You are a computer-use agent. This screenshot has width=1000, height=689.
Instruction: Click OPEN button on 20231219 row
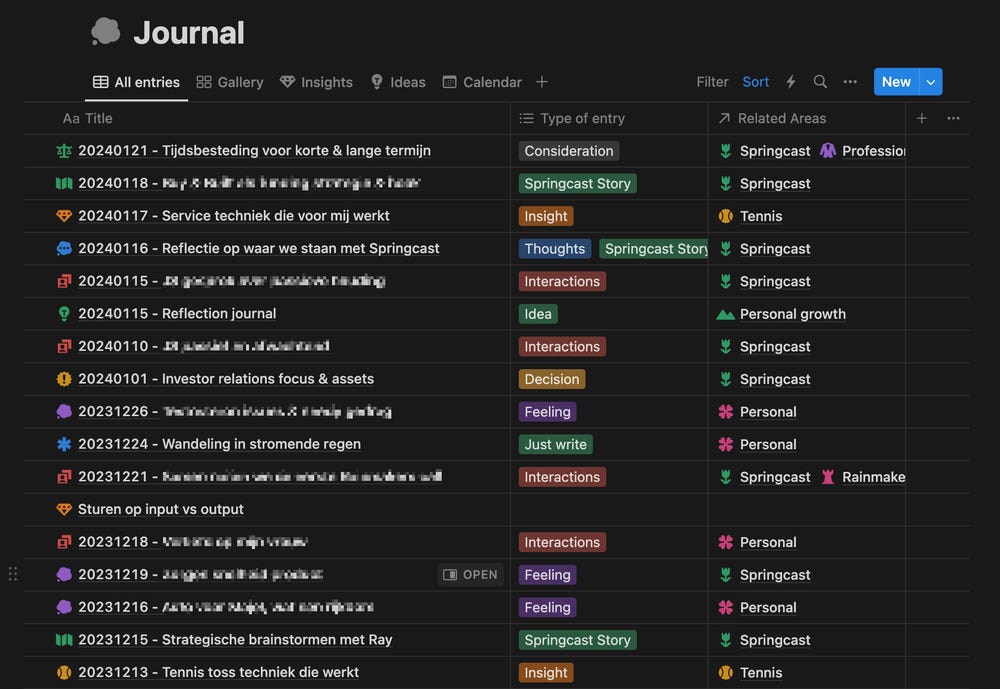click(x=471, y=574)
